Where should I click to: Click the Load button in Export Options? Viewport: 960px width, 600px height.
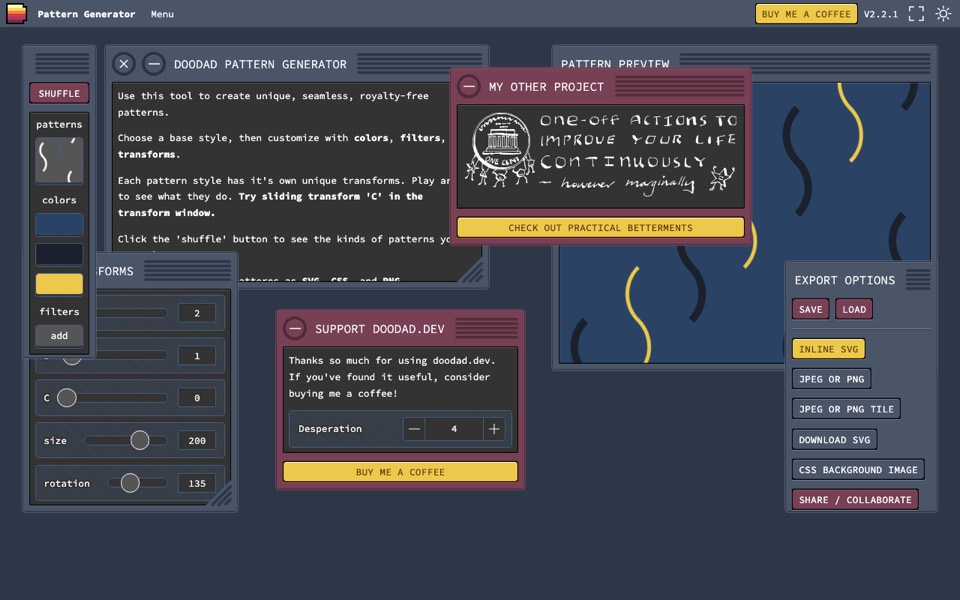(x=854, y=309)
